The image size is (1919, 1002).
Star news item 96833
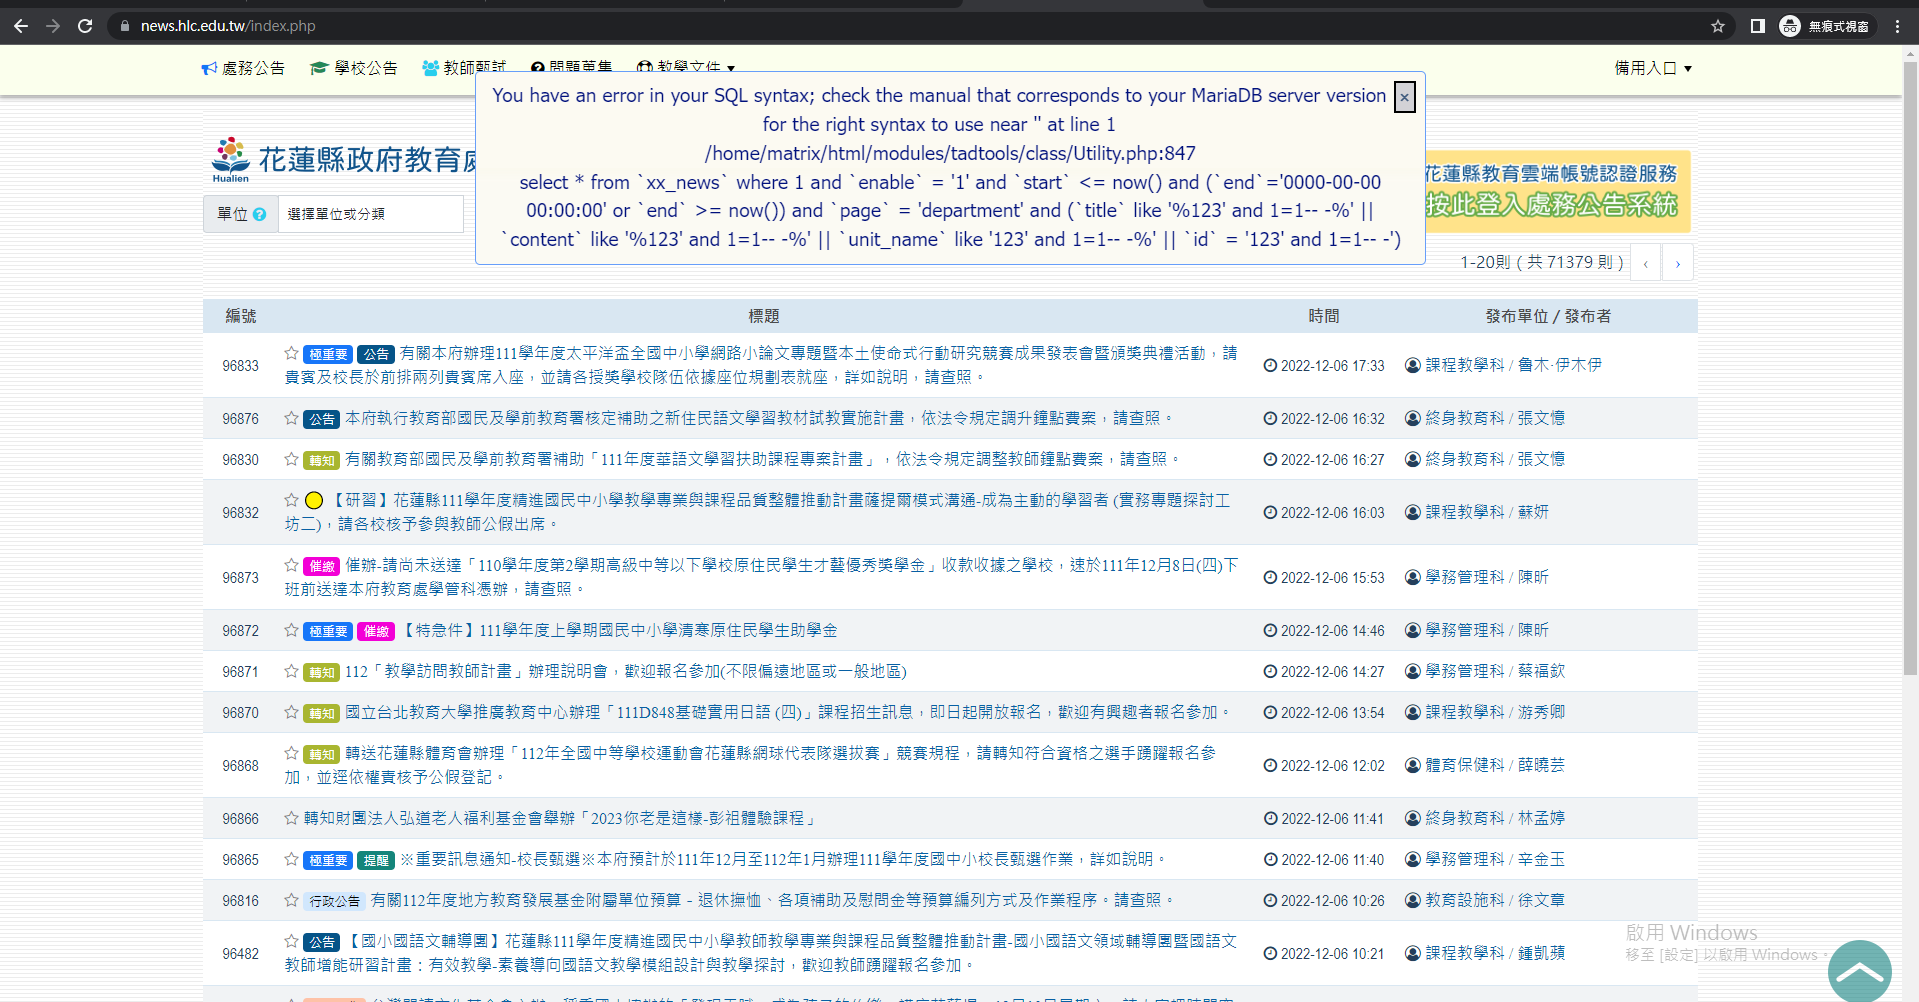pos(291,353)
